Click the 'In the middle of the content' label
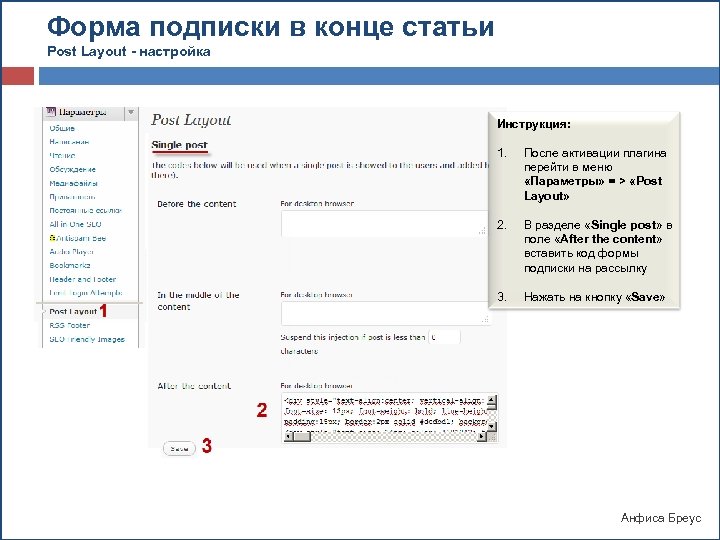The height and width of the screenshot is (540, 720). 198,301
